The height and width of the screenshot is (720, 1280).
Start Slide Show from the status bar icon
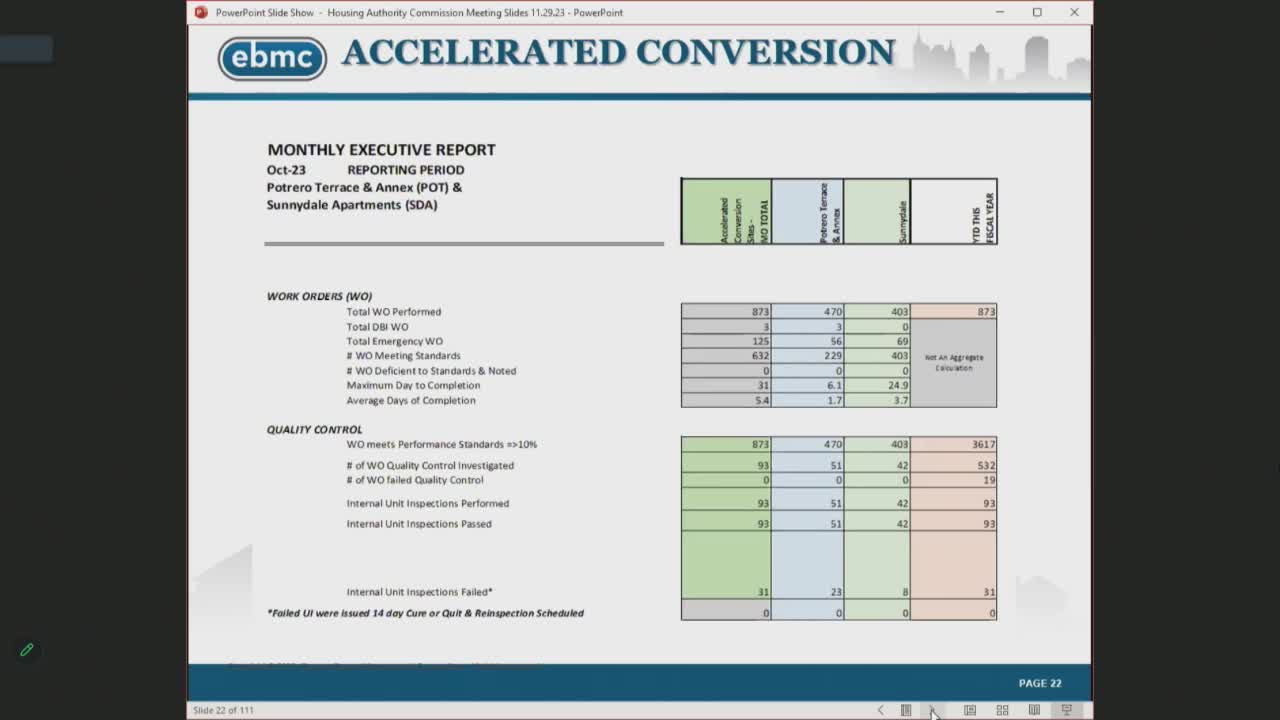[x=1066, y=710]
